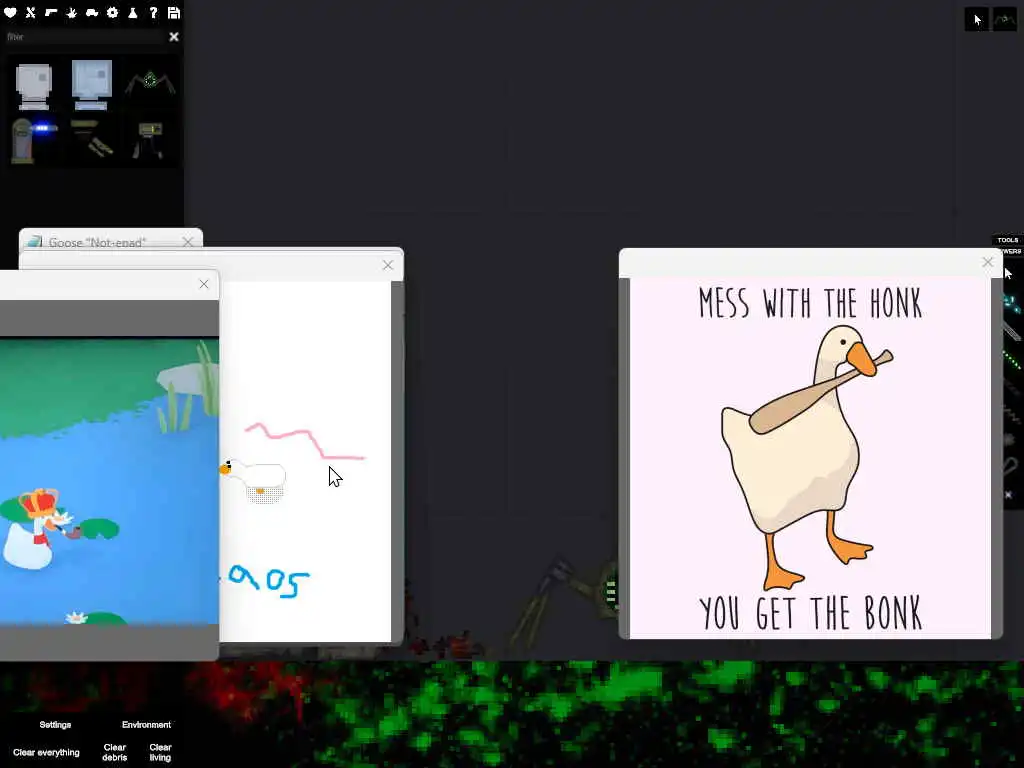Image resolution: width=1024 pixels, height=768 pixels.
Task: Clear the filter with the X icon
Action: 174,37
